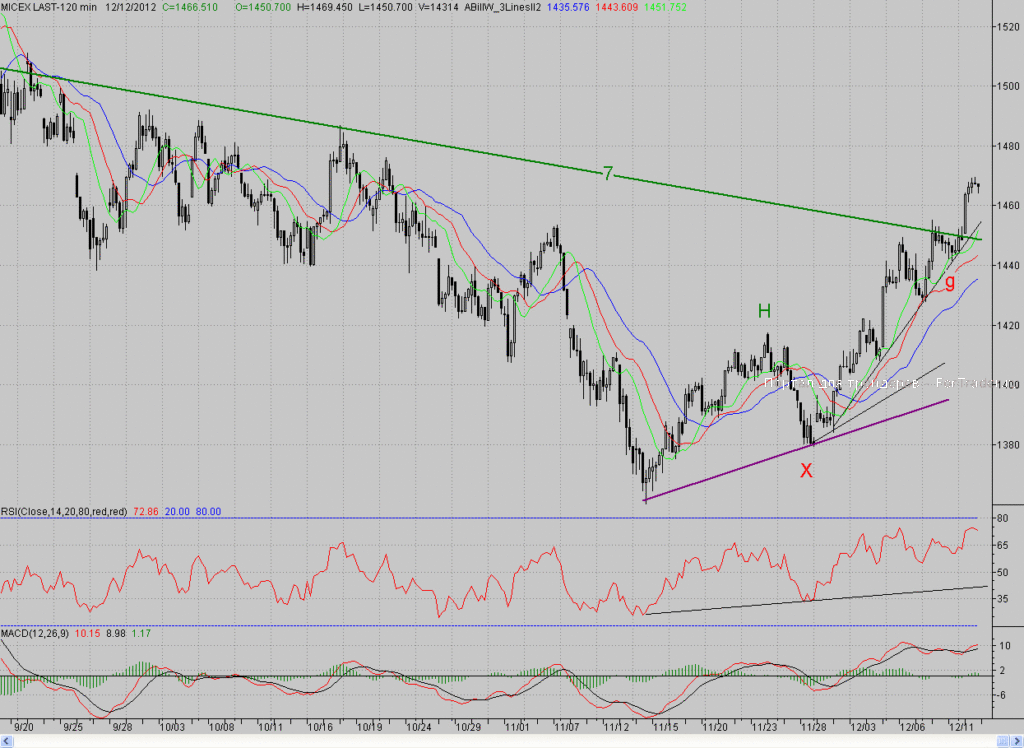Click the ABillW_3LinesII2 indicator name
Image resolution: width=1024 pixels, height=748 pixels.
pyautogui.click(x=502, y=7)
